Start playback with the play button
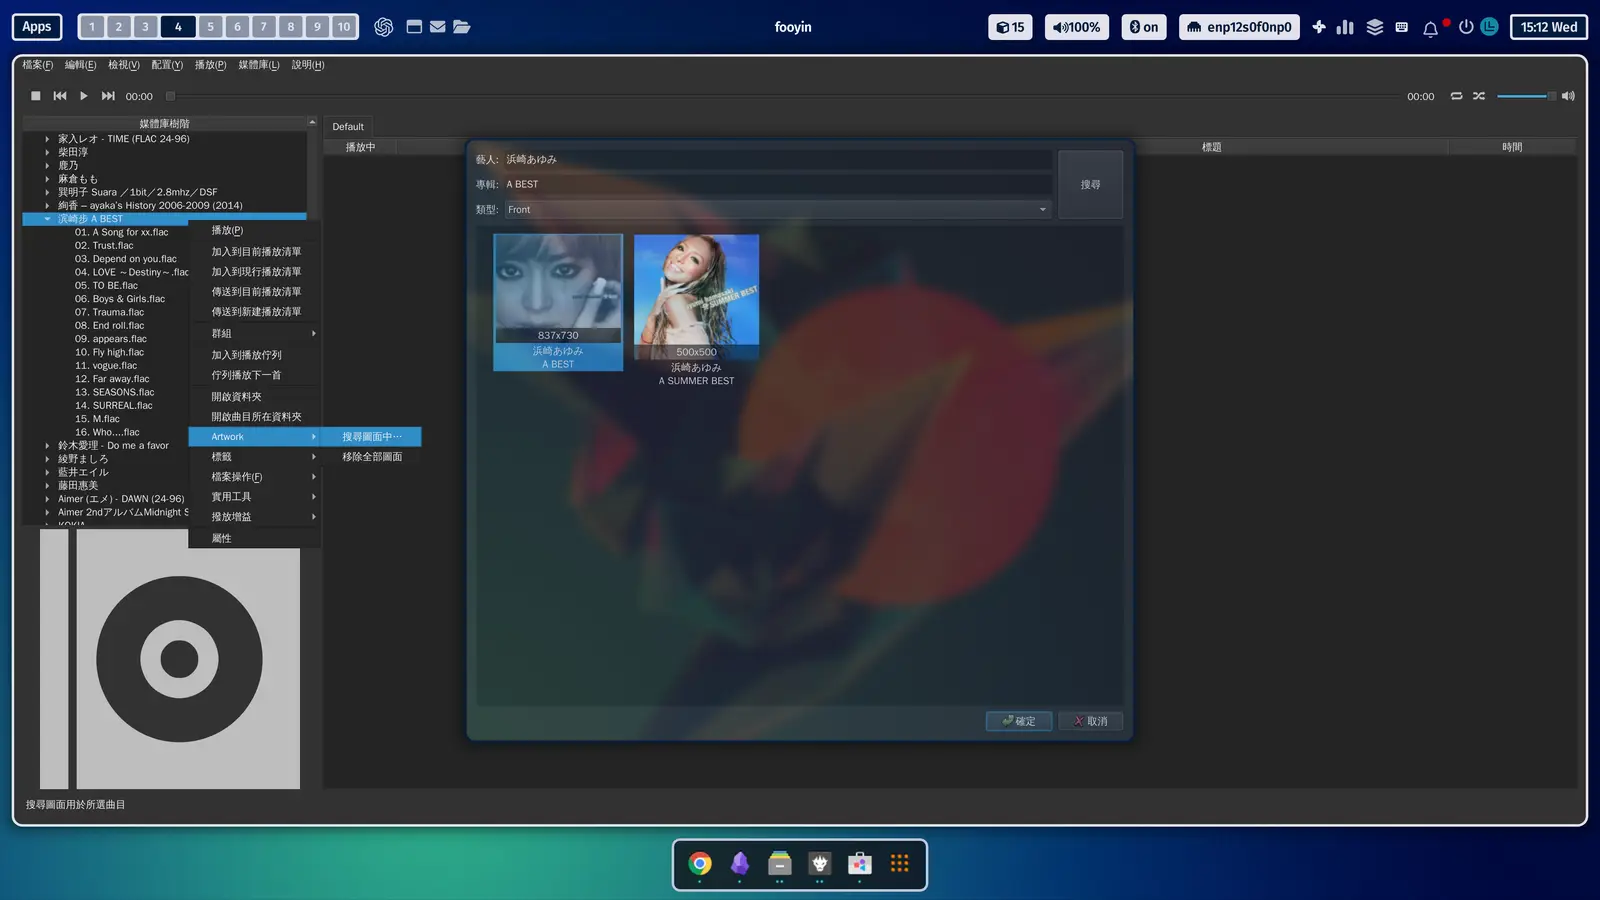 pyautogui.click(x=84, y=96)
